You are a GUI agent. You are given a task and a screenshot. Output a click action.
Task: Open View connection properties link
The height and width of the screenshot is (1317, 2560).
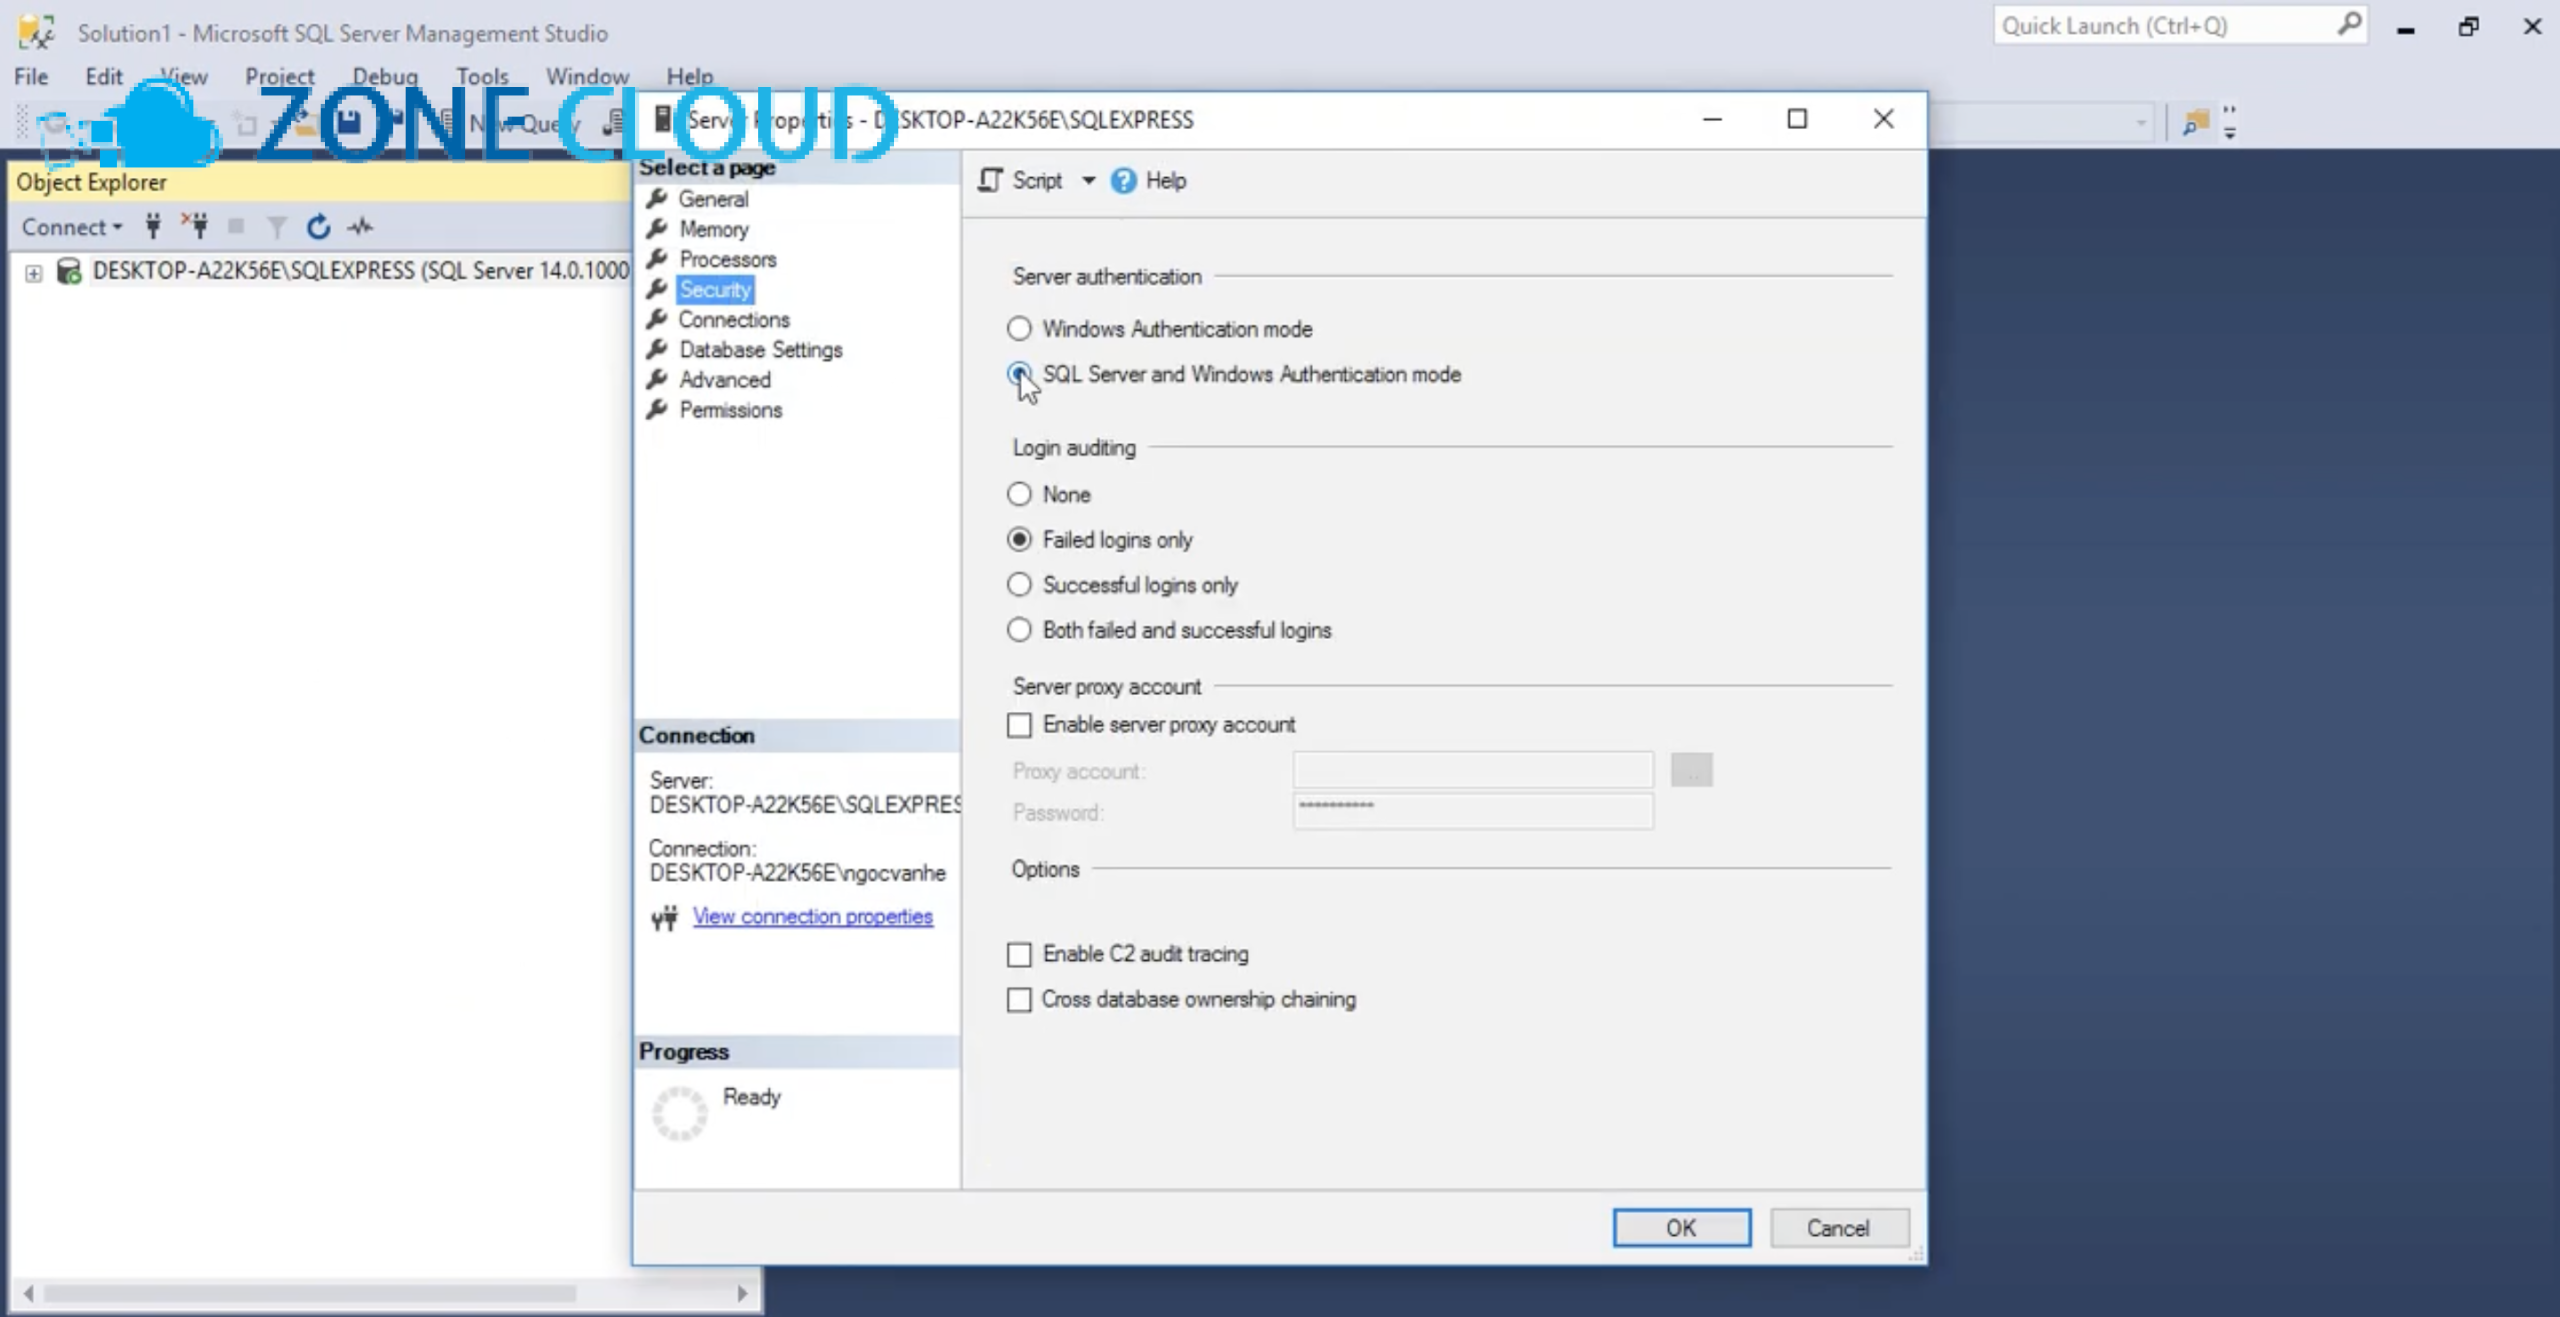click(812, 916)
